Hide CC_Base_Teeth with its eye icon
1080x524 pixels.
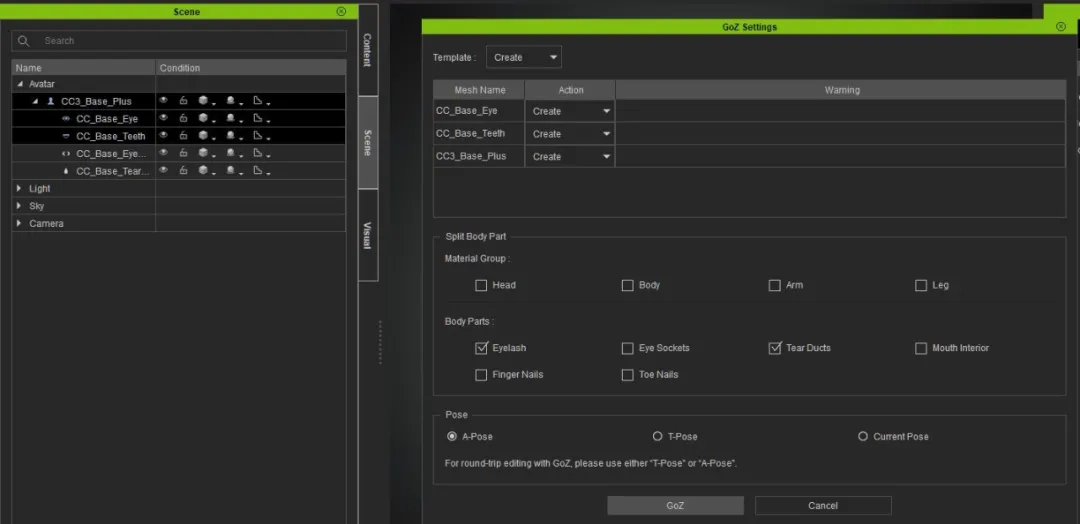click(x=163, y=136)
